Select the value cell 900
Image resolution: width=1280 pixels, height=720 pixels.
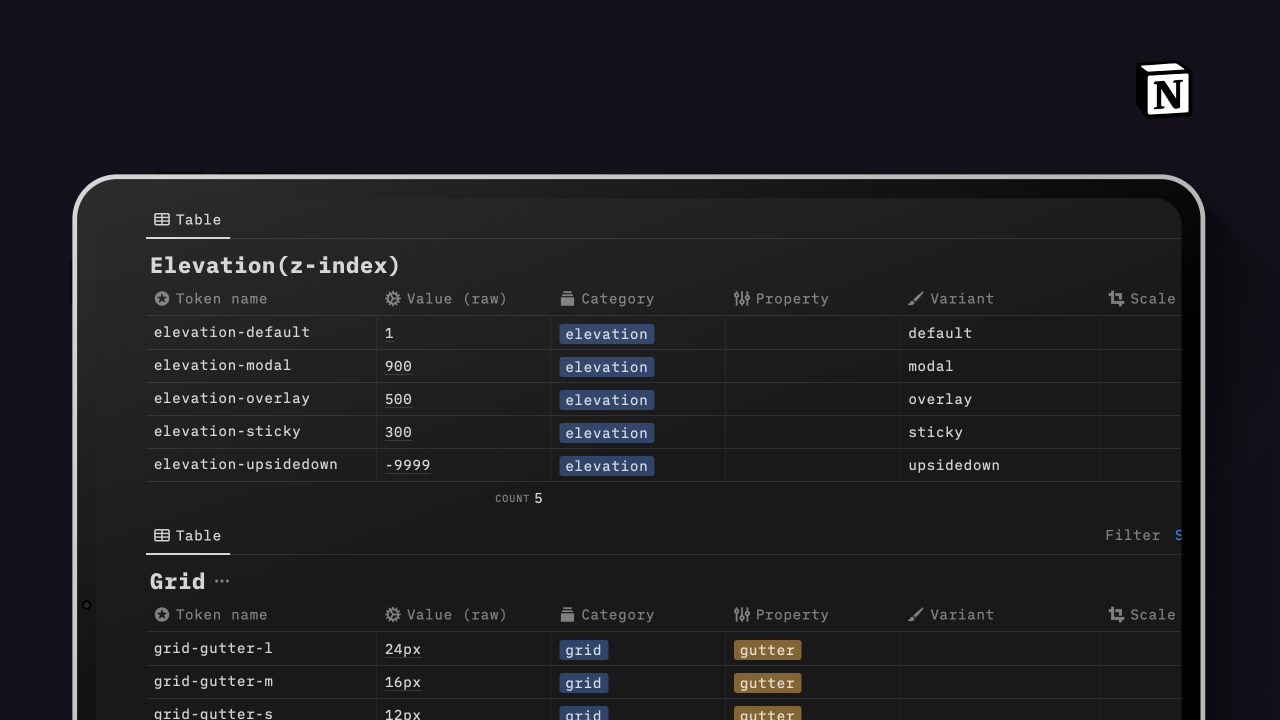point(464,366)
